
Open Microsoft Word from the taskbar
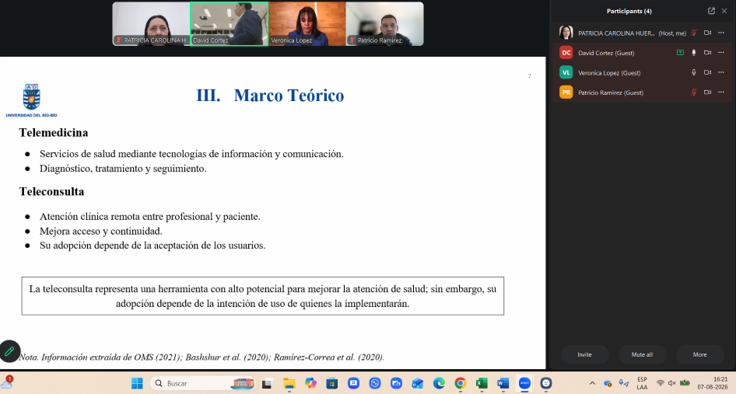pos(503,383)
